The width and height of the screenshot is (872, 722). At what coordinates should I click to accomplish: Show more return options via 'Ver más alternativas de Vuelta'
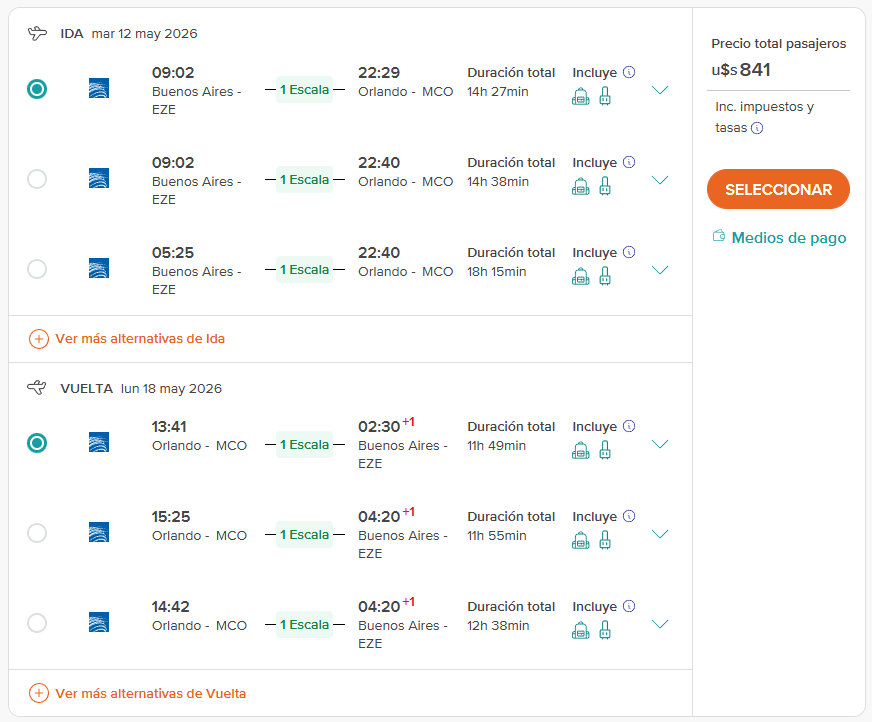(x=150, y=693)
